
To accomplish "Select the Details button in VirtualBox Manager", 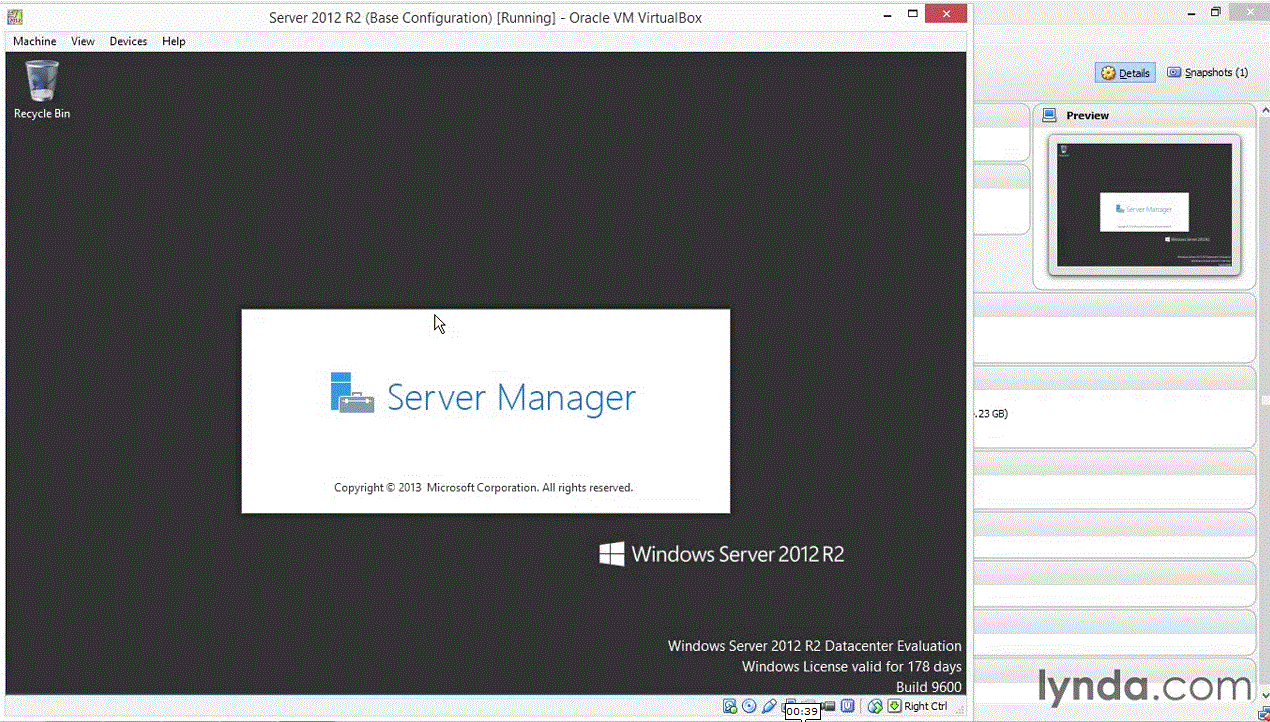I will [1125, 73].
